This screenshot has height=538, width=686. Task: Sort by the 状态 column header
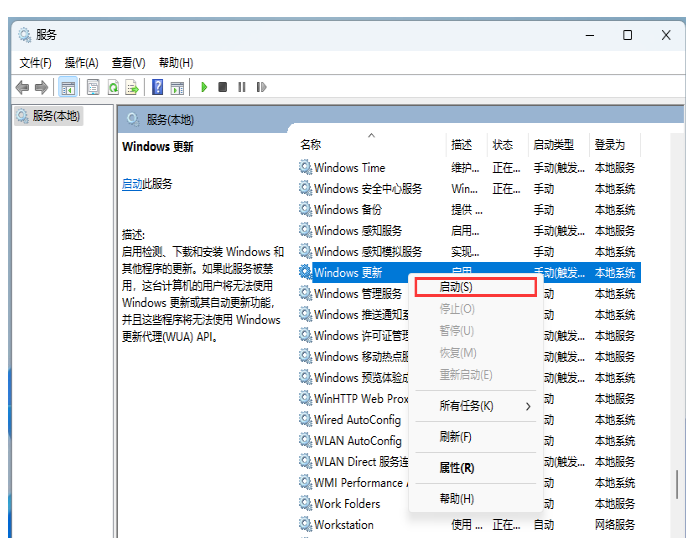point(508,144)
